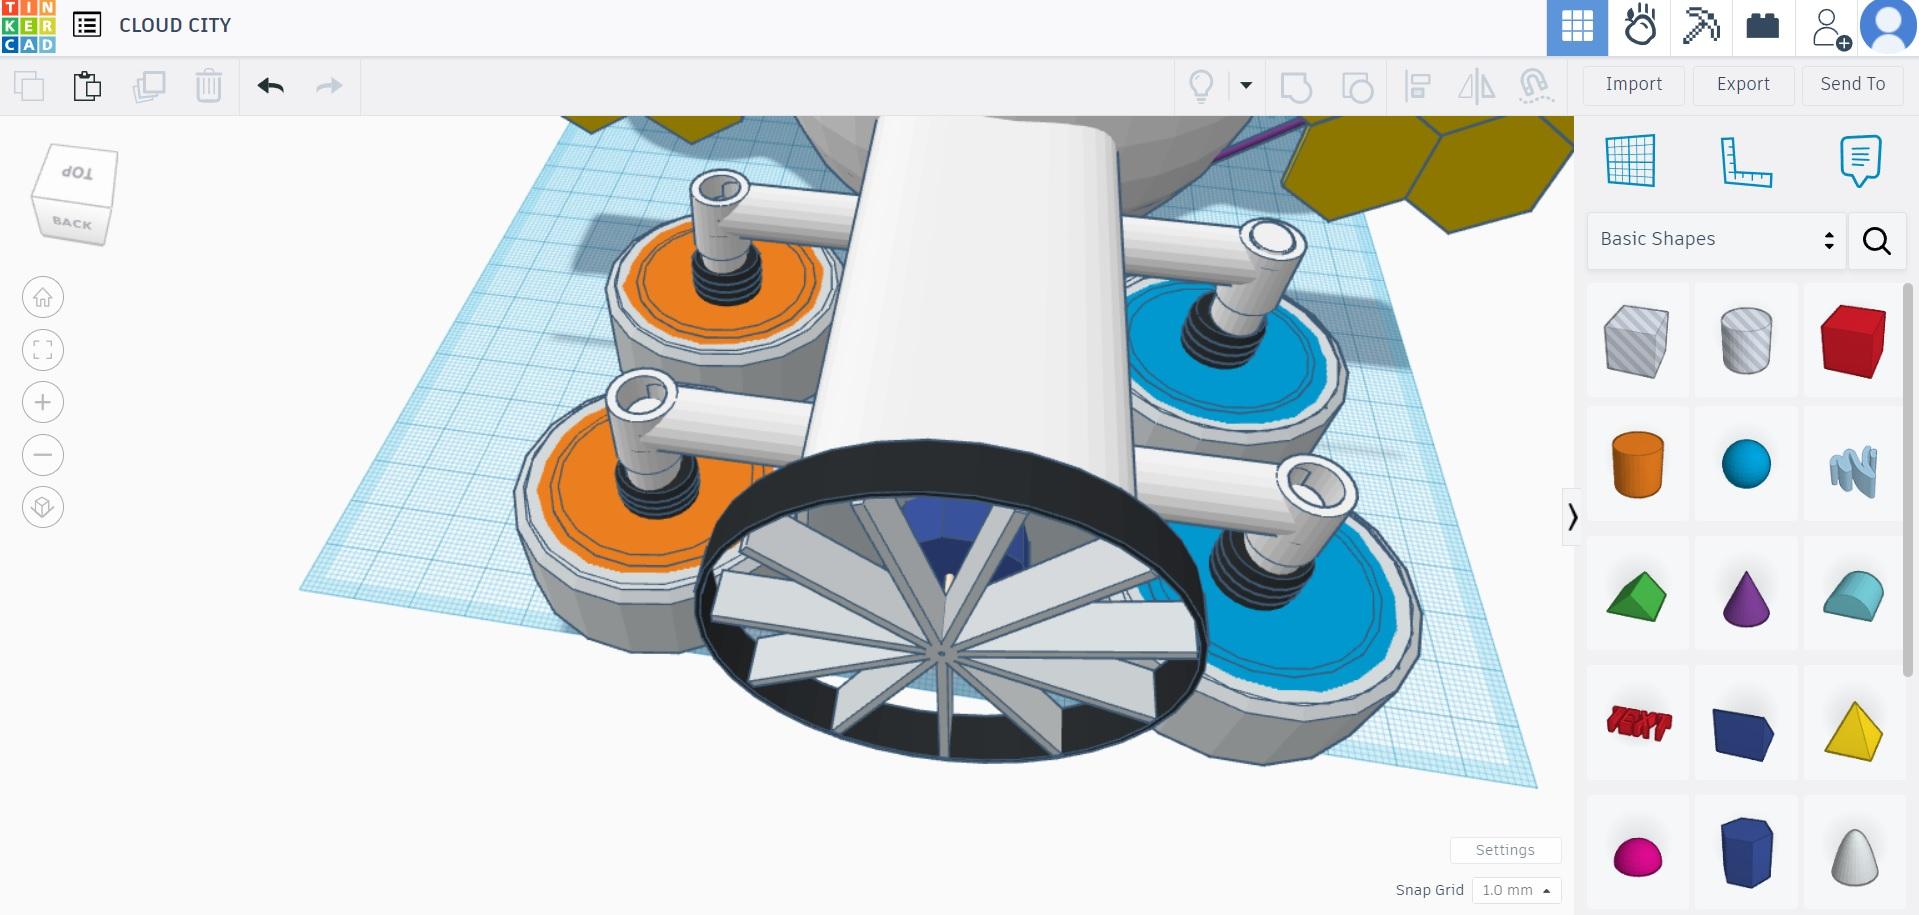
Task: Click the Mirror tool icon
Action: [x=1476, y=87]
